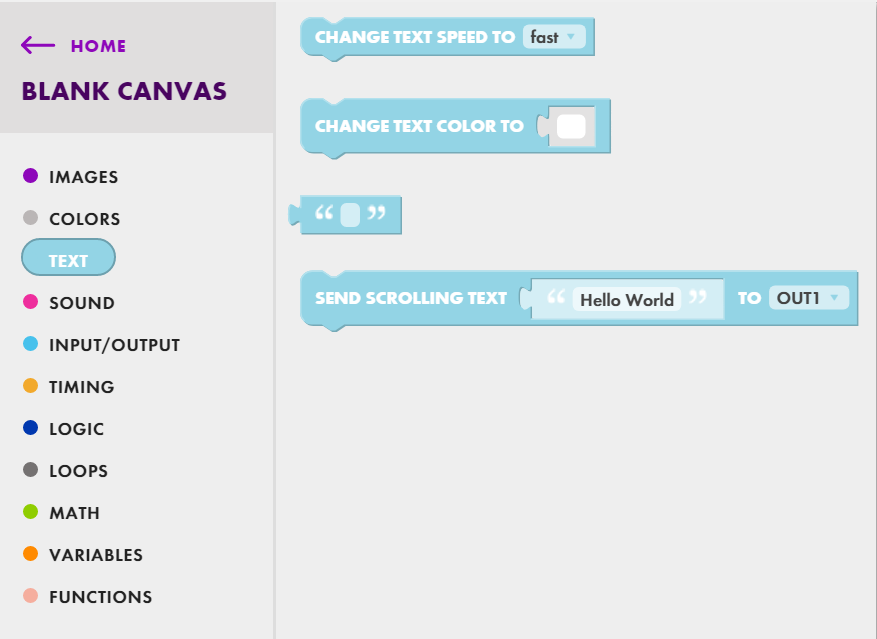877x639 pixels.
Task: Click the dark blue Logic dot
Action: pyautogui.click(x=30, y=428)
